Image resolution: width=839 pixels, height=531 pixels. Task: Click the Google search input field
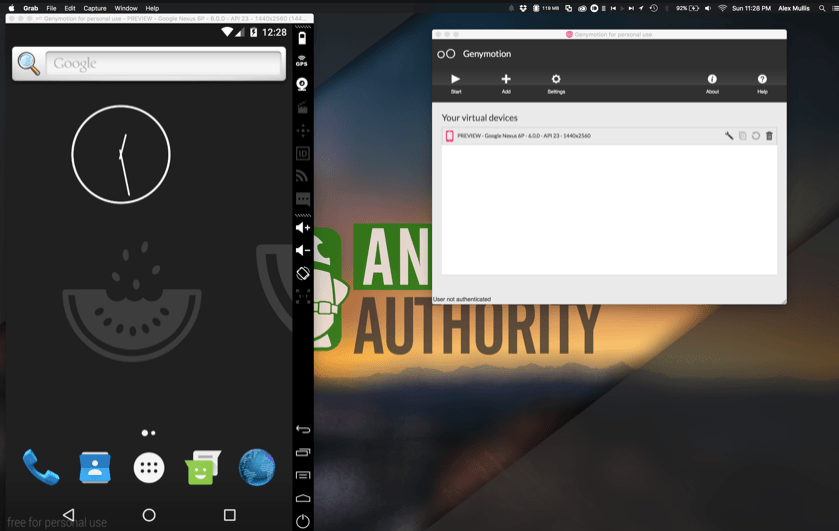click(163, 64)
